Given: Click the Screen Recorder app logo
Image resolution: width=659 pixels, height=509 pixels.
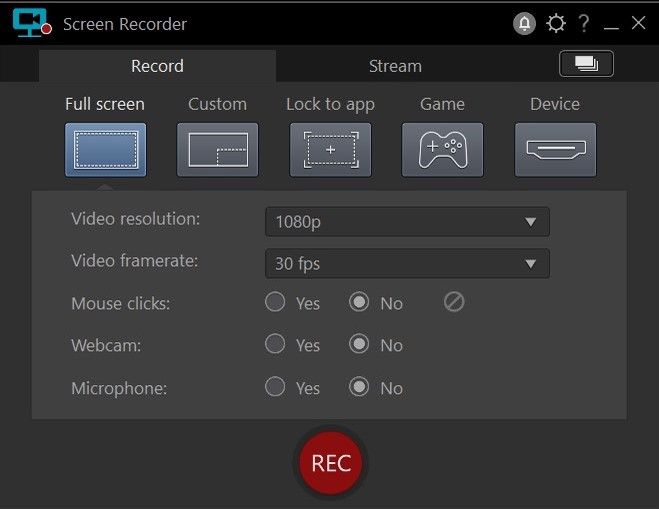Looking at the screenshot, I should 32,23.
